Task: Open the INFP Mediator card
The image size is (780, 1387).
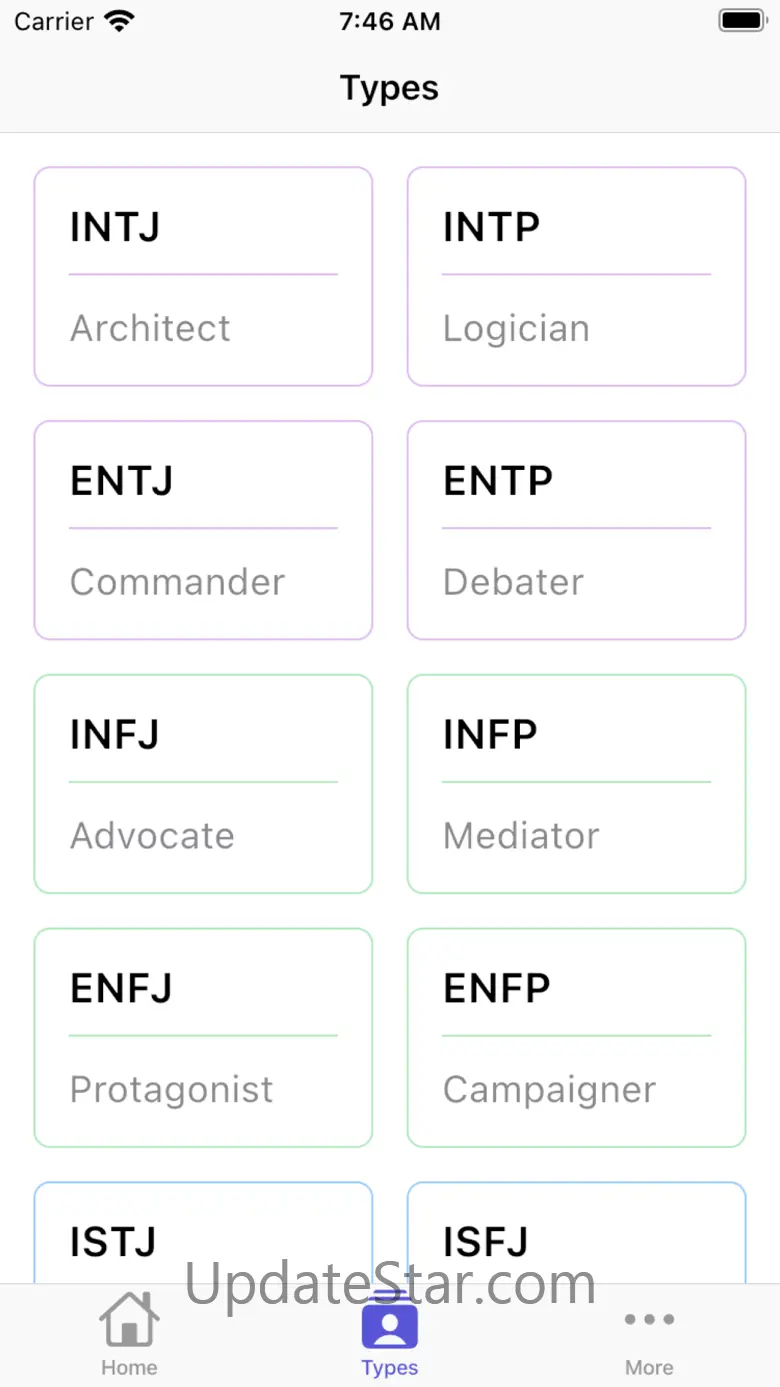Action: point(576,784)
